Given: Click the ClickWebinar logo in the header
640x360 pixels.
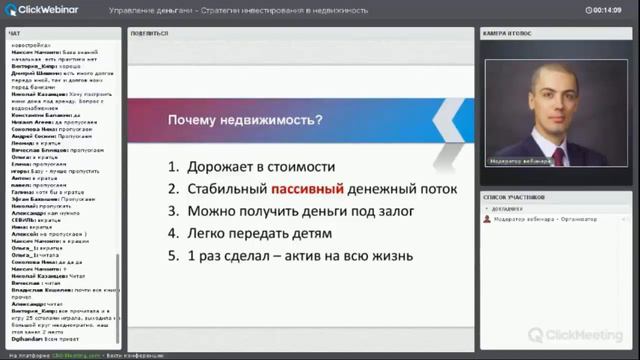Looking at the screenshot, I should coord(41,10).
